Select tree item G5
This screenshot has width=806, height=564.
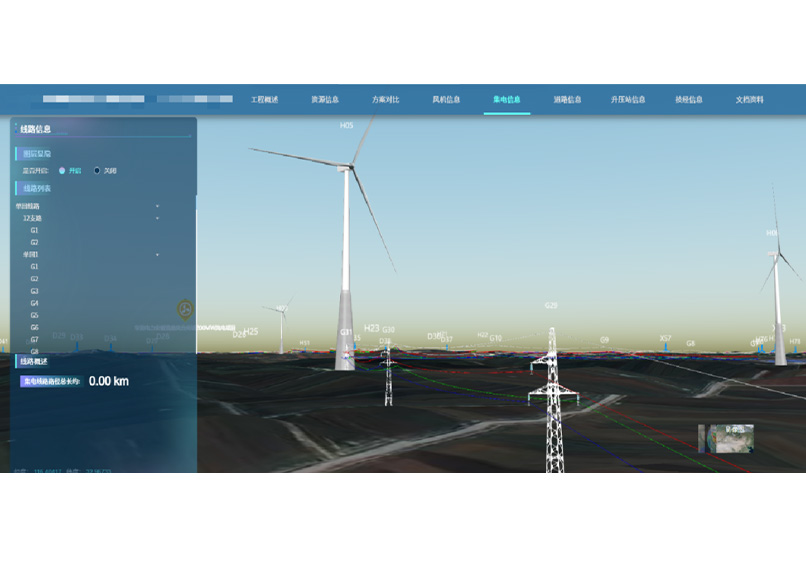tap(34, 315)
